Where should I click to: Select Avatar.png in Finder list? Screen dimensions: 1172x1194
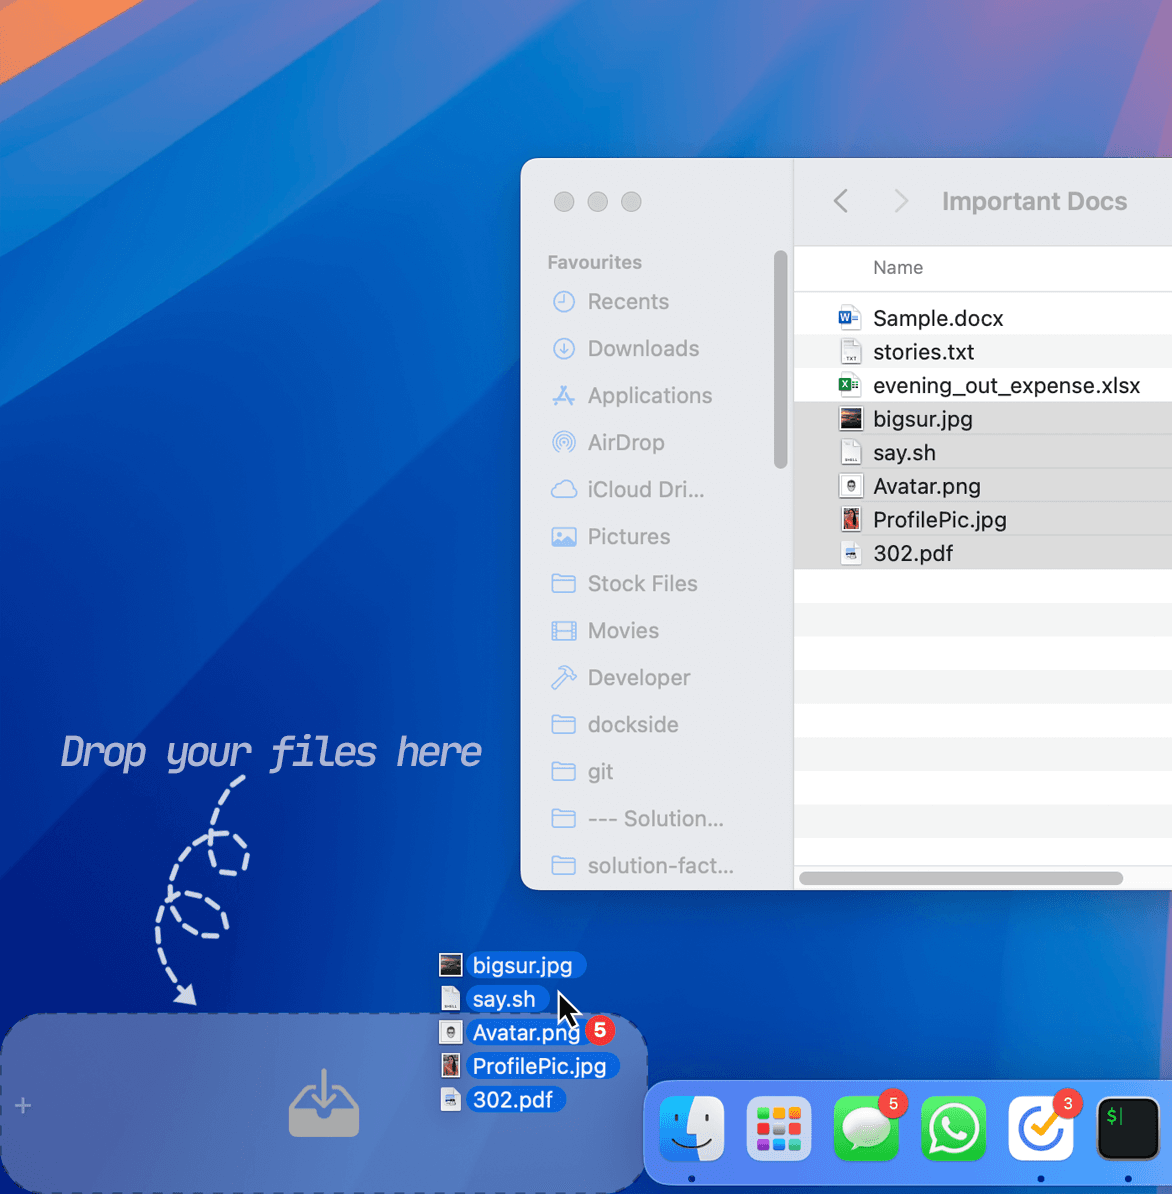(x=982, y=486)
